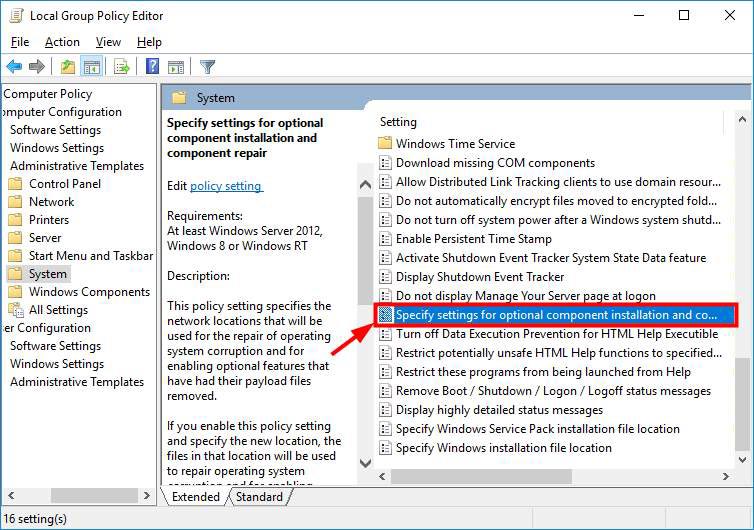Switch to the Standard tab
The image size is (754, 530).
259,497
